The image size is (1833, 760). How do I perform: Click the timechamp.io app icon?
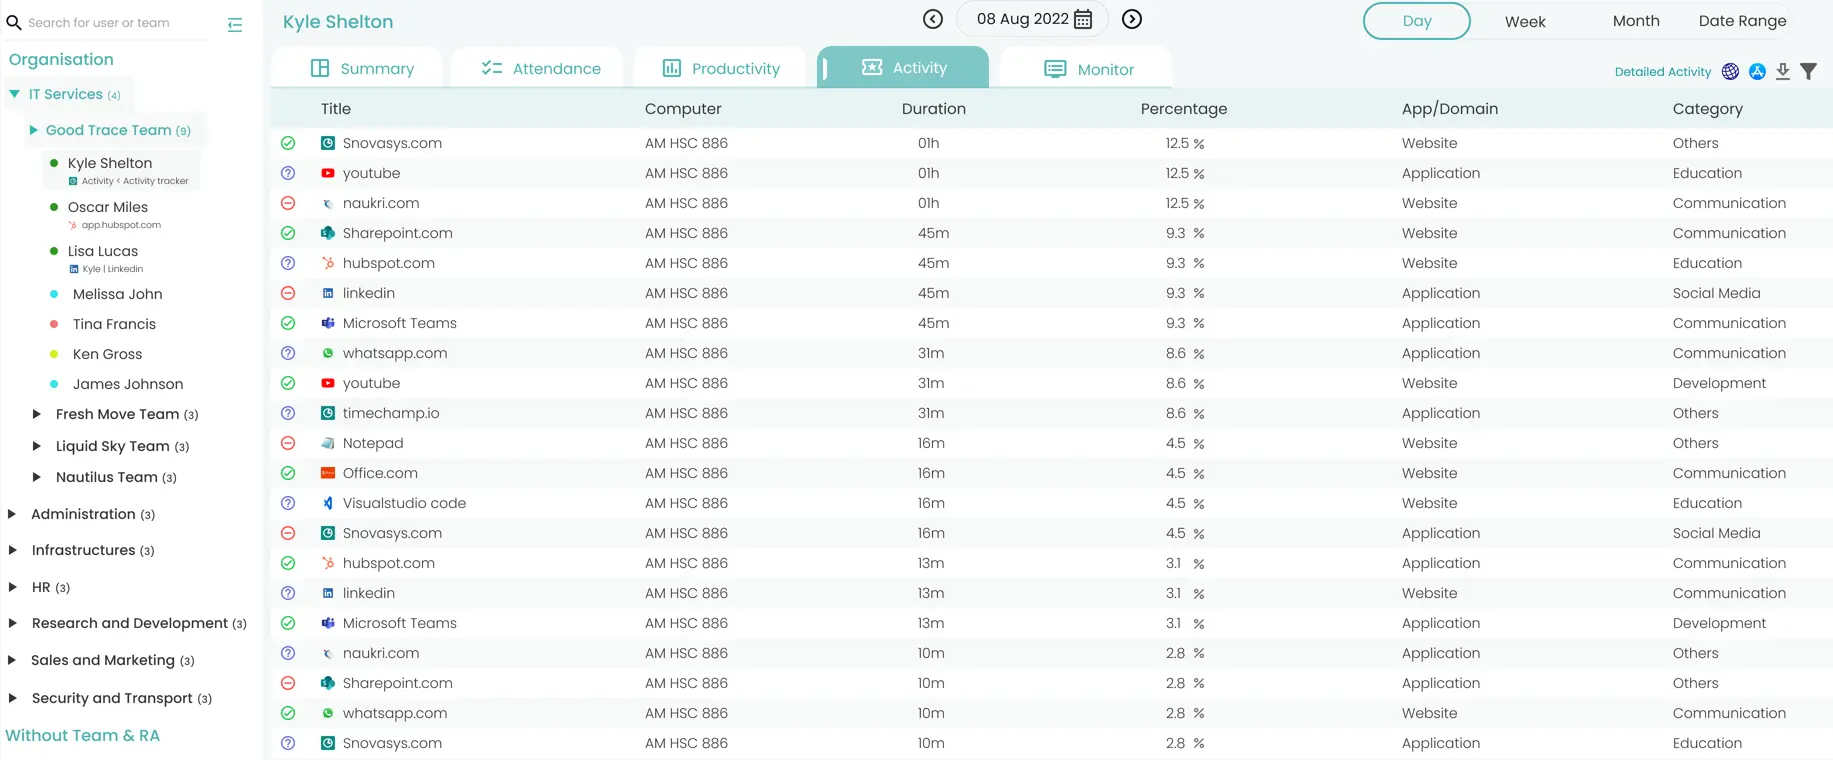click(x=328, y=413)
